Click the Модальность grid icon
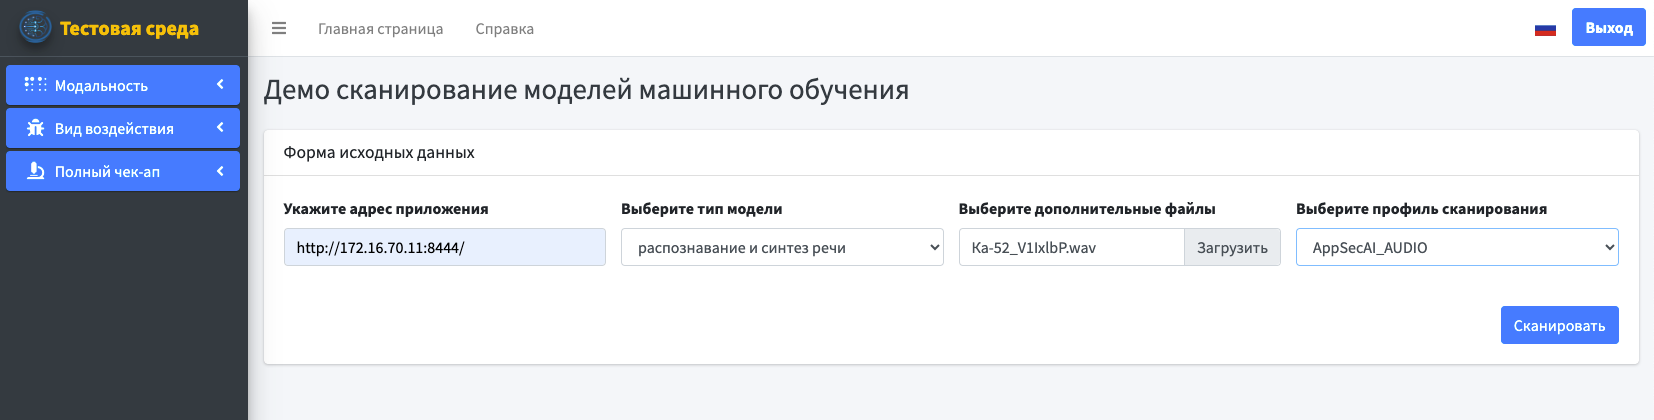 (x=35, y=85)
